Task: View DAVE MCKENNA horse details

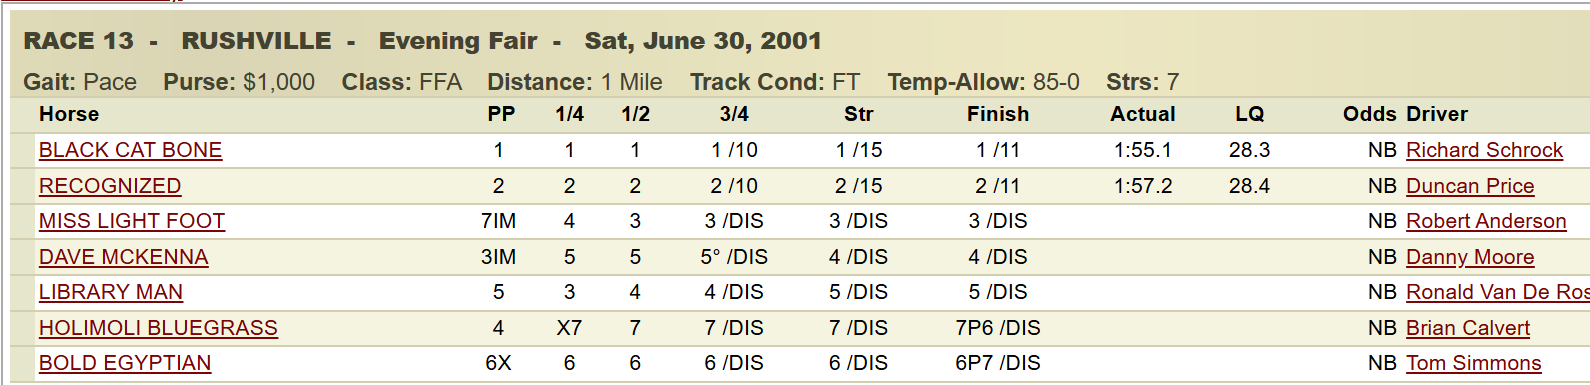Action: click(123, 257)
